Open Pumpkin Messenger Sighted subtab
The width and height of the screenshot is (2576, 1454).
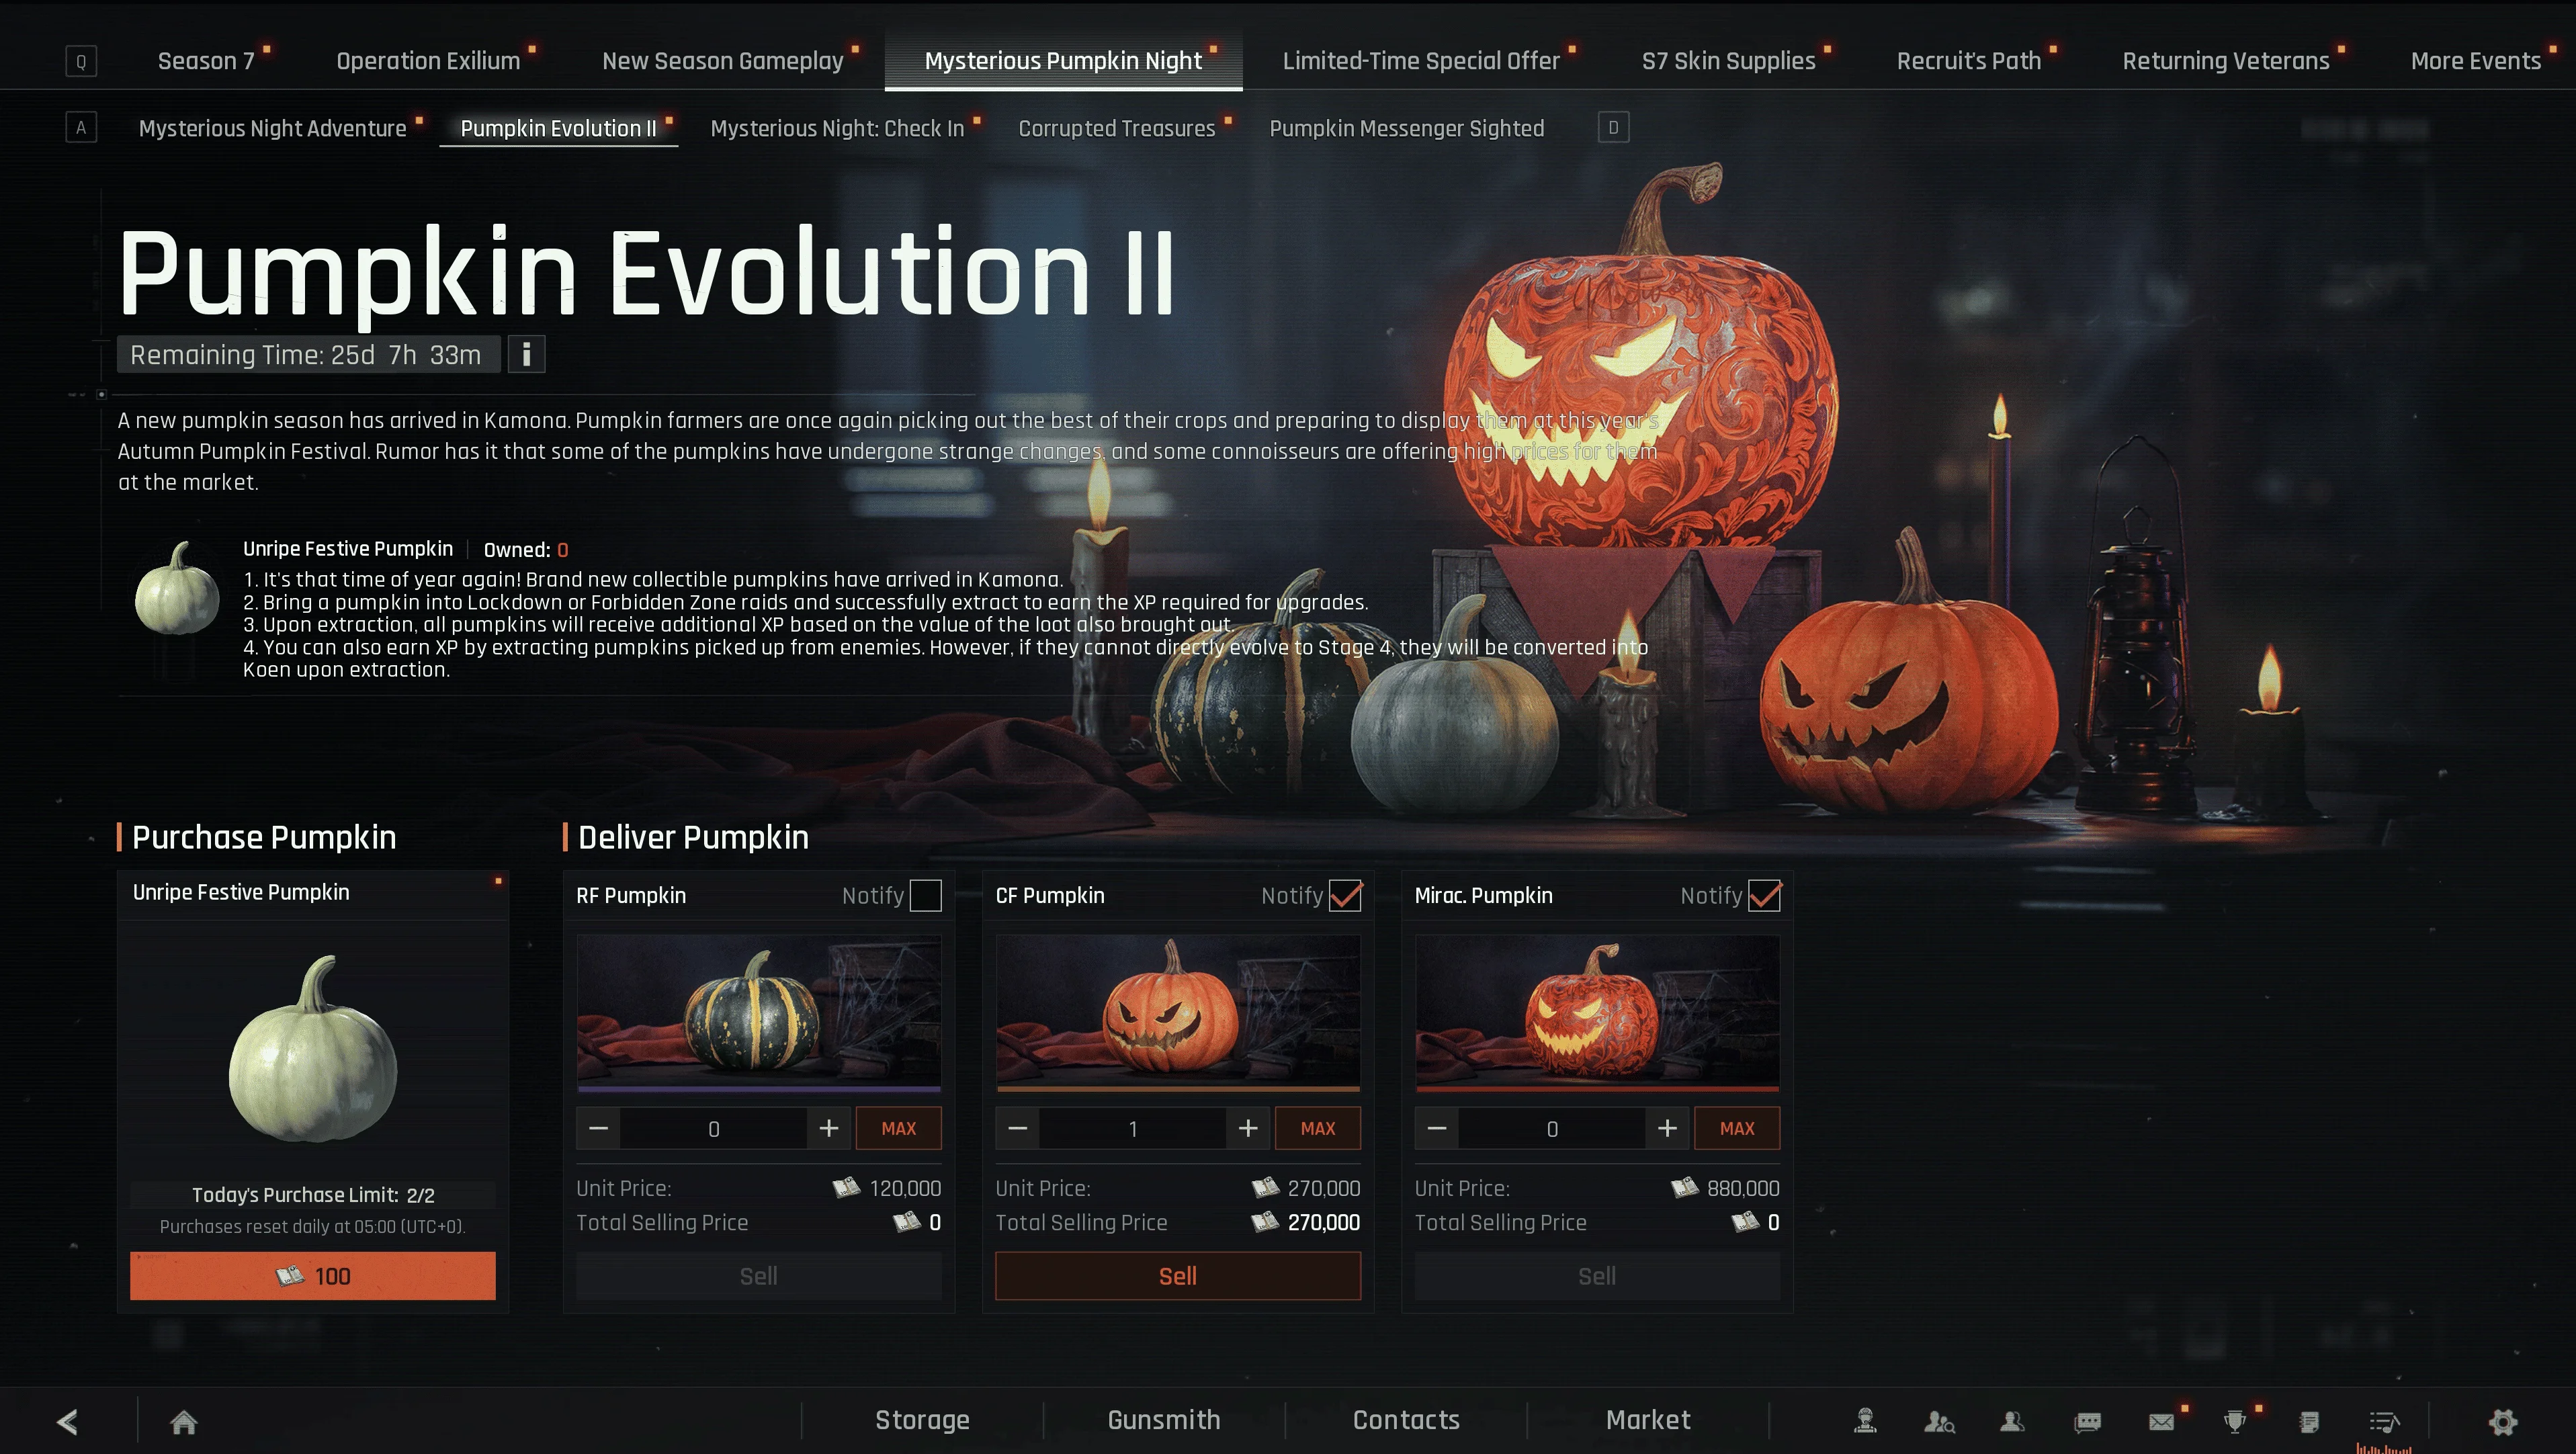click(1407, 128)
